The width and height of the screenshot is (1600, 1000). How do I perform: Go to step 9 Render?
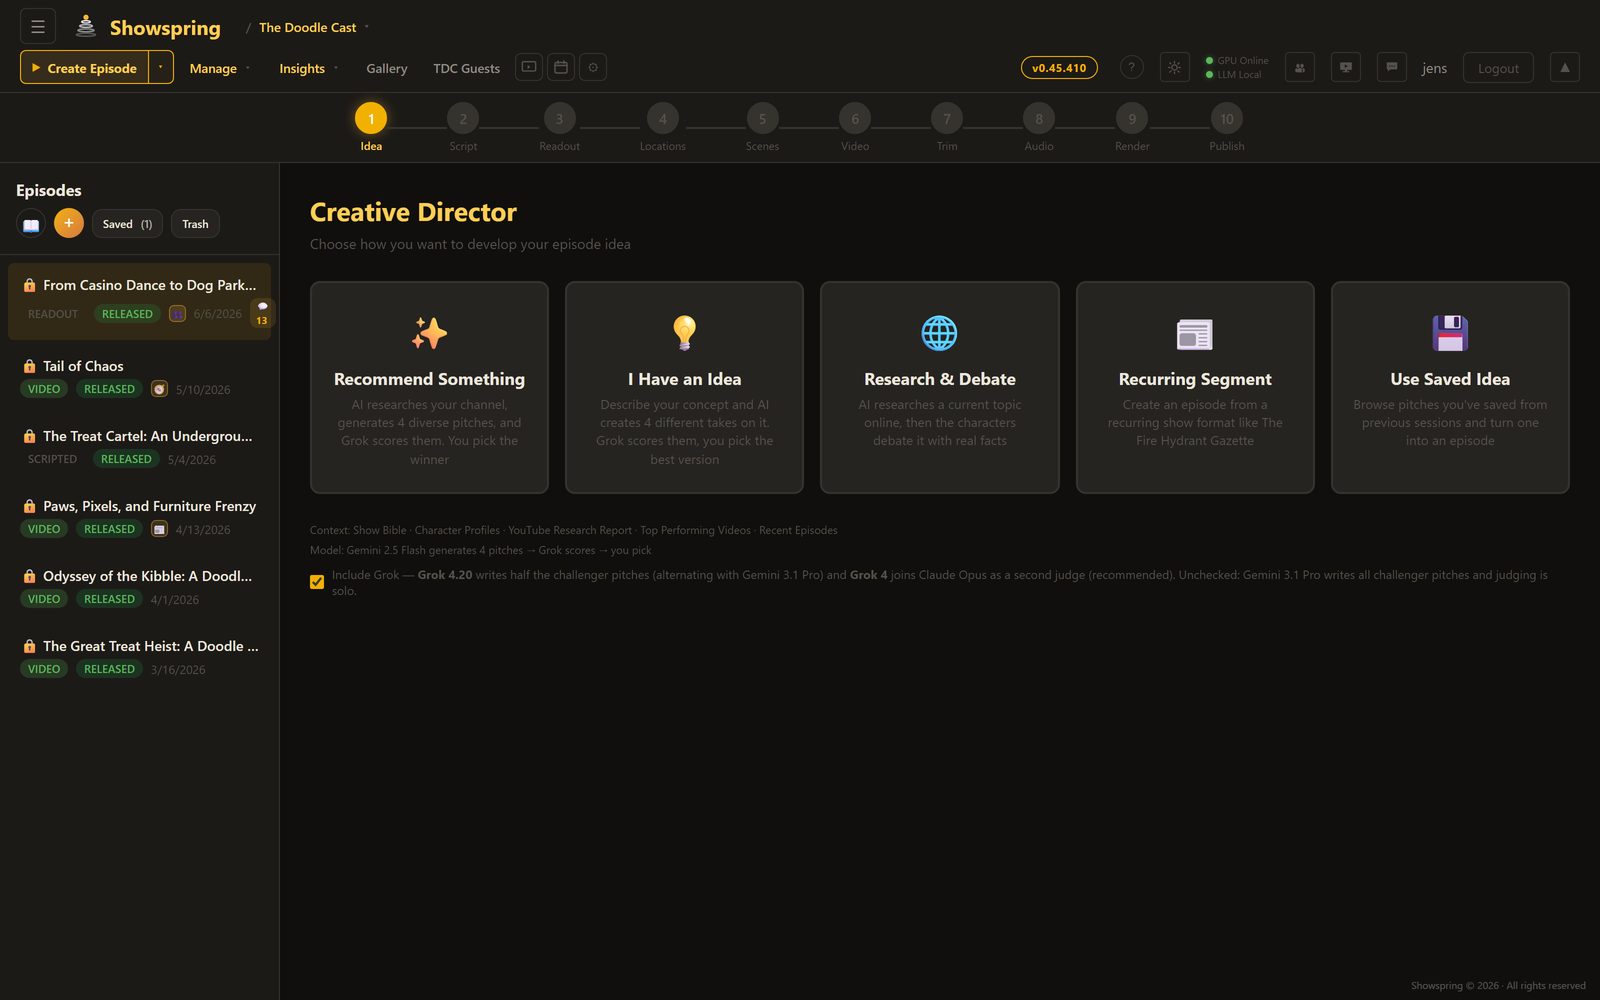coord(1132,127)
